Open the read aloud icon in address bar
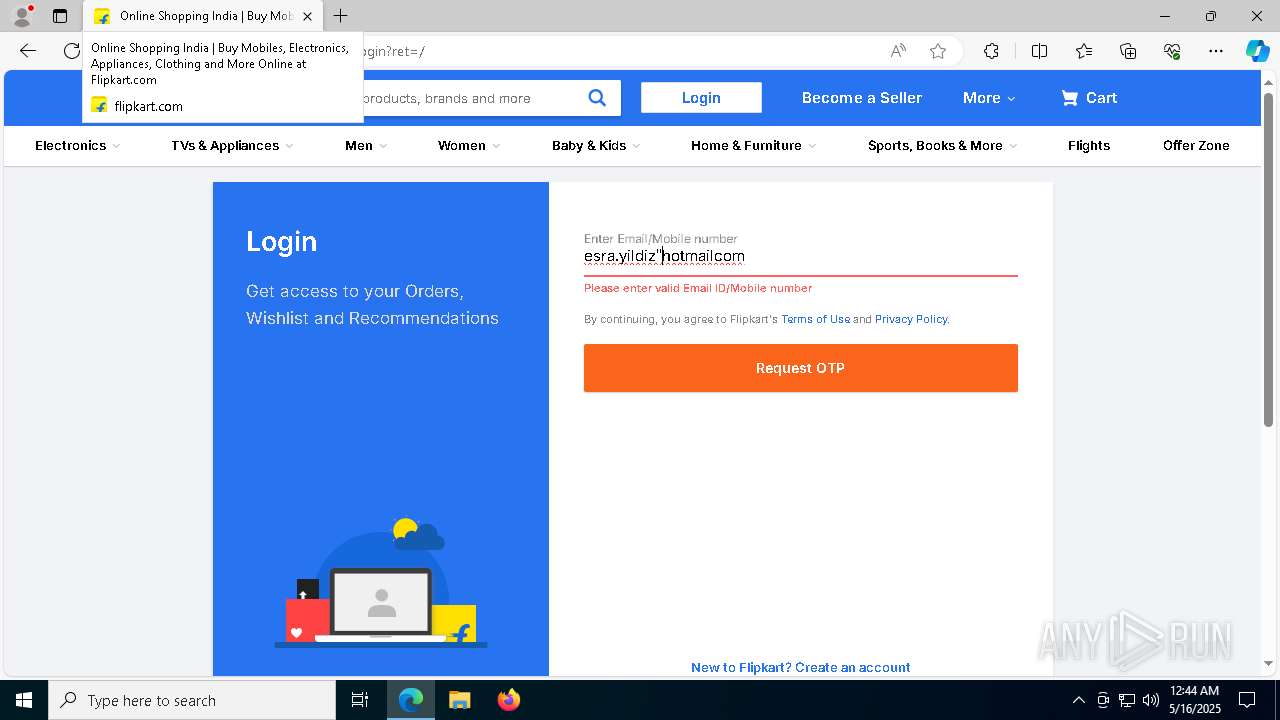 pos(898,51)
